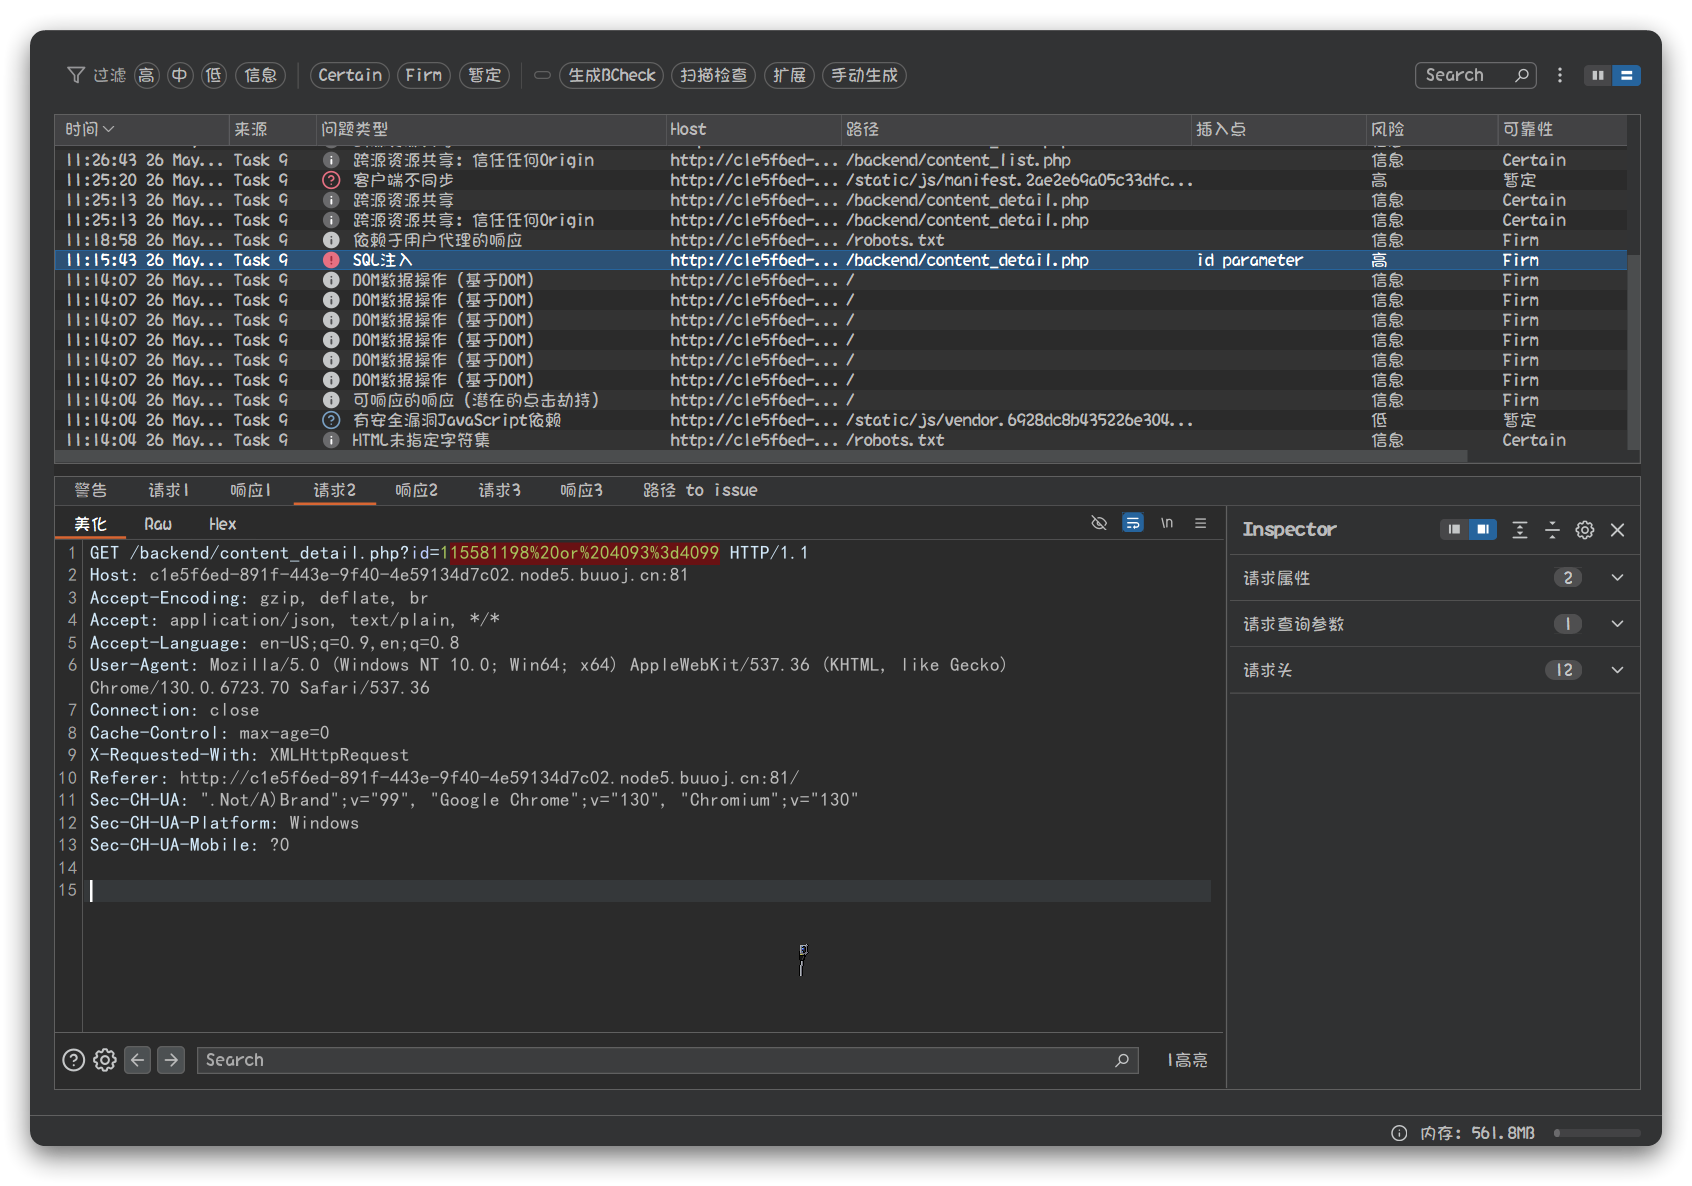Click the 扫描检查 button
The image size is (1692, 1186).
(713, 75)
